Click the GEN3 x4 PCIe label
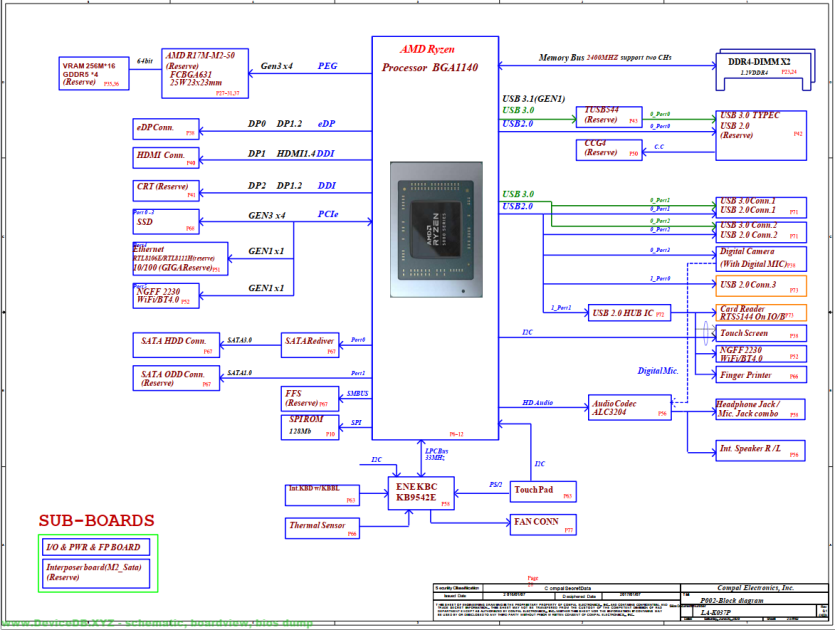 pyautogui.click(x=293, y=215)
